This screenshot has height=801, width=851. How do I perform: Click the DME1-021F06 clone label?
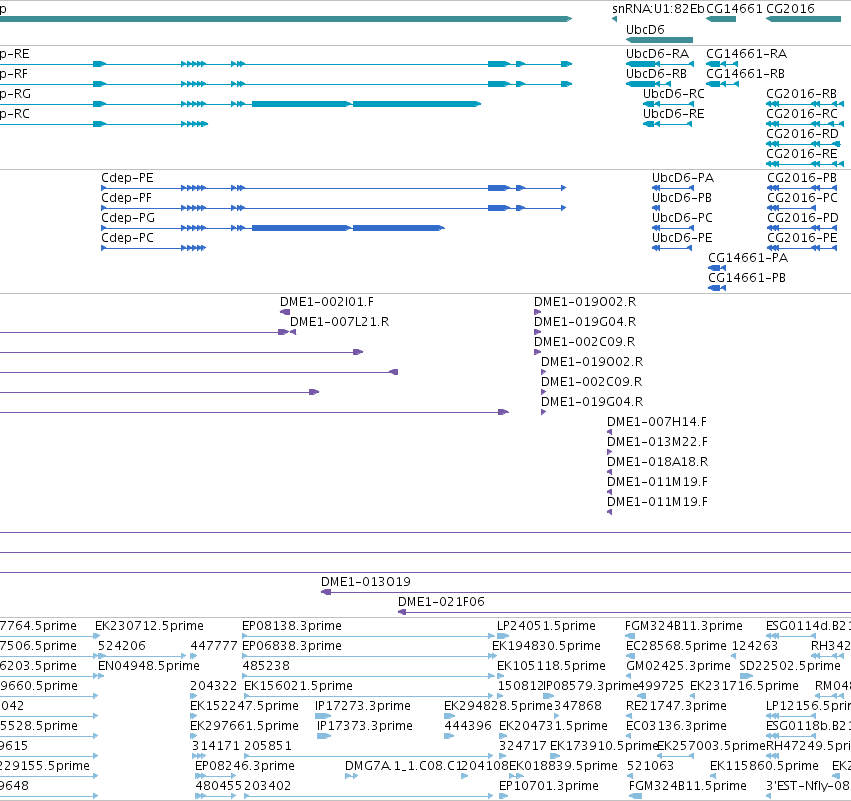click(x=441, y=602)
